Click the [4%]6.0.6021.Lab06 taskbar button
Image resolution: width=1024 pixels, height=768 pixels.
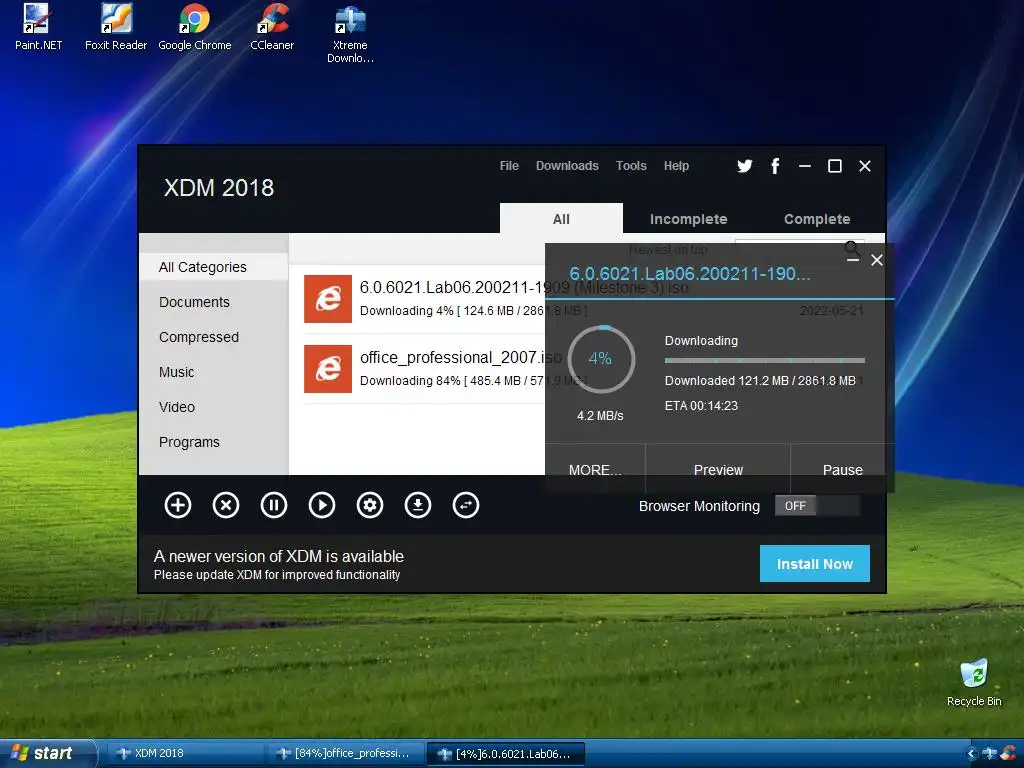pyautogui.click(x=505, y=754)
